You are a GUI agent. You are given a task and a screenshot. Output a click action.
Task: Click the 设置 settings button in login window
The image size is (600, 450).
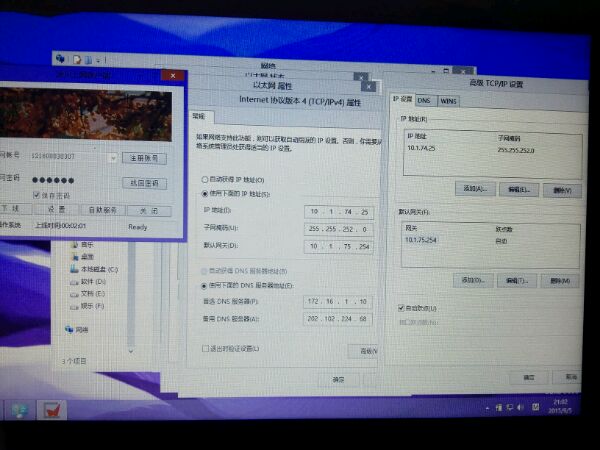click(x=56, y=209)
